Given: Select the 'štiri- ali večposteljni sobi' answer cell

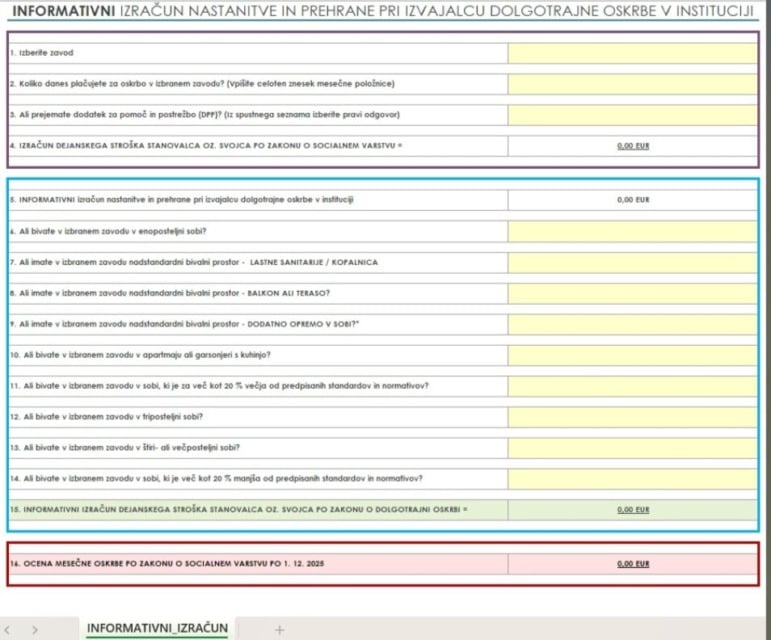Looking at the screenshot, I should pos(632,447).
